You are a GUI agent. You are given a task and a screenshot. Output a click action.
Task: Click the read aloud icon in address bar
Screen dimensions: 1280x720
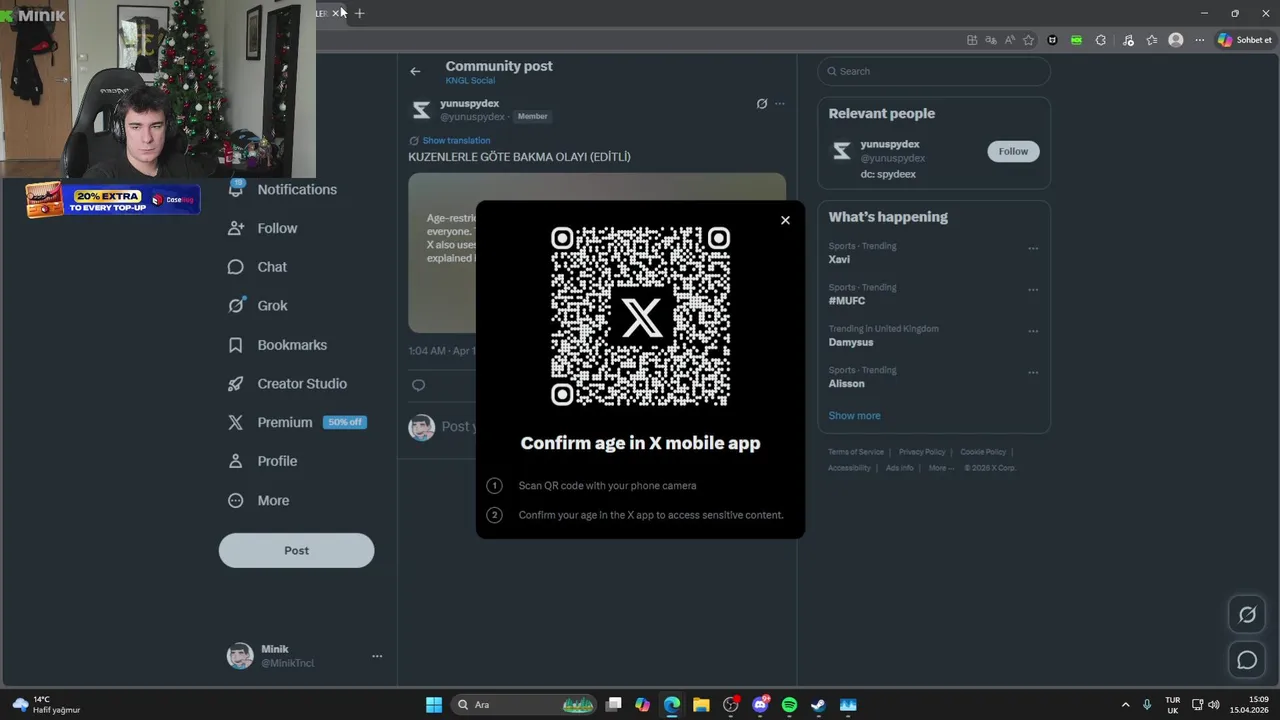(x=1010, y=40)
